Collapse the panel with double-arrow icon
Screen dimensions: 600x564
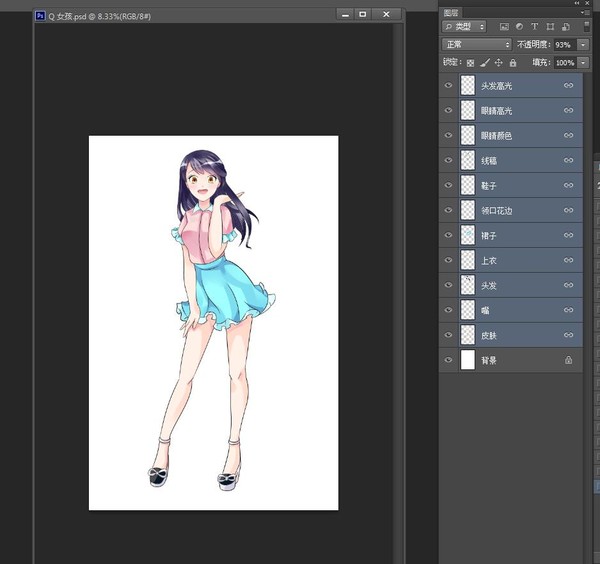tap(577, 3)
